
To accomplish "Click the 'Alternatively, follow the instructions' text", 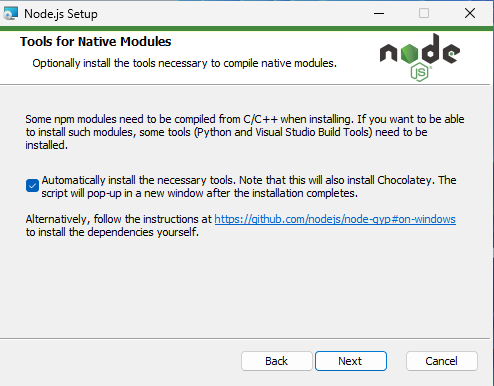I will click(x=119, y=219).
